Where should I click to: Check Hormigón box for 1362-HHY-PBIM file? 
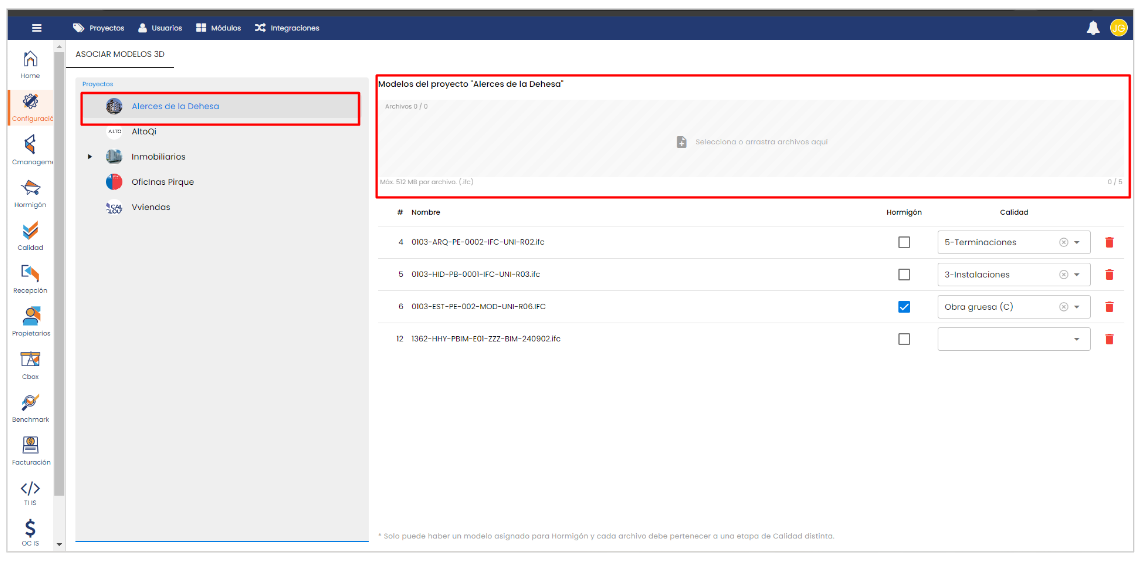point(904,339)
